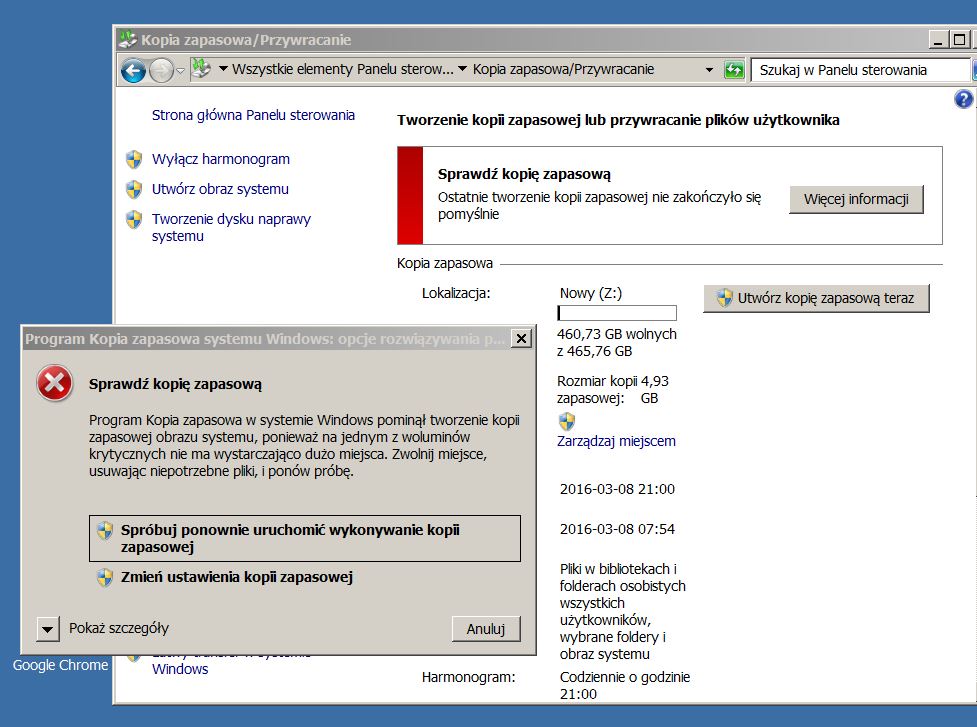Minimize the Kopia zapasowa/Przywracanie window

tap(938, 40)
